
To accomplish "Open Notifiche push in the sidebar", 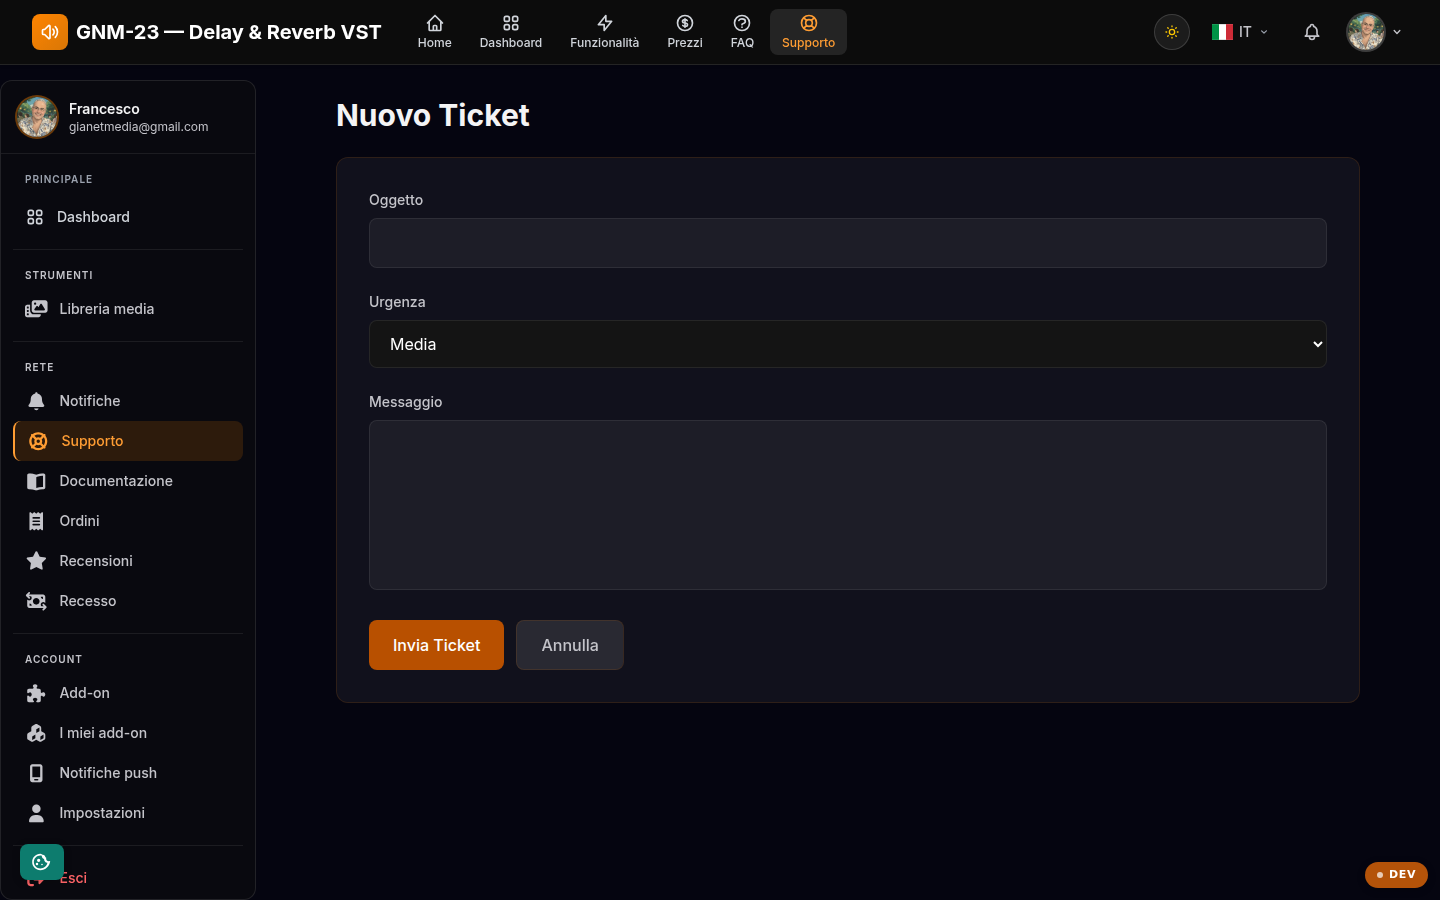I will [128, 773].
